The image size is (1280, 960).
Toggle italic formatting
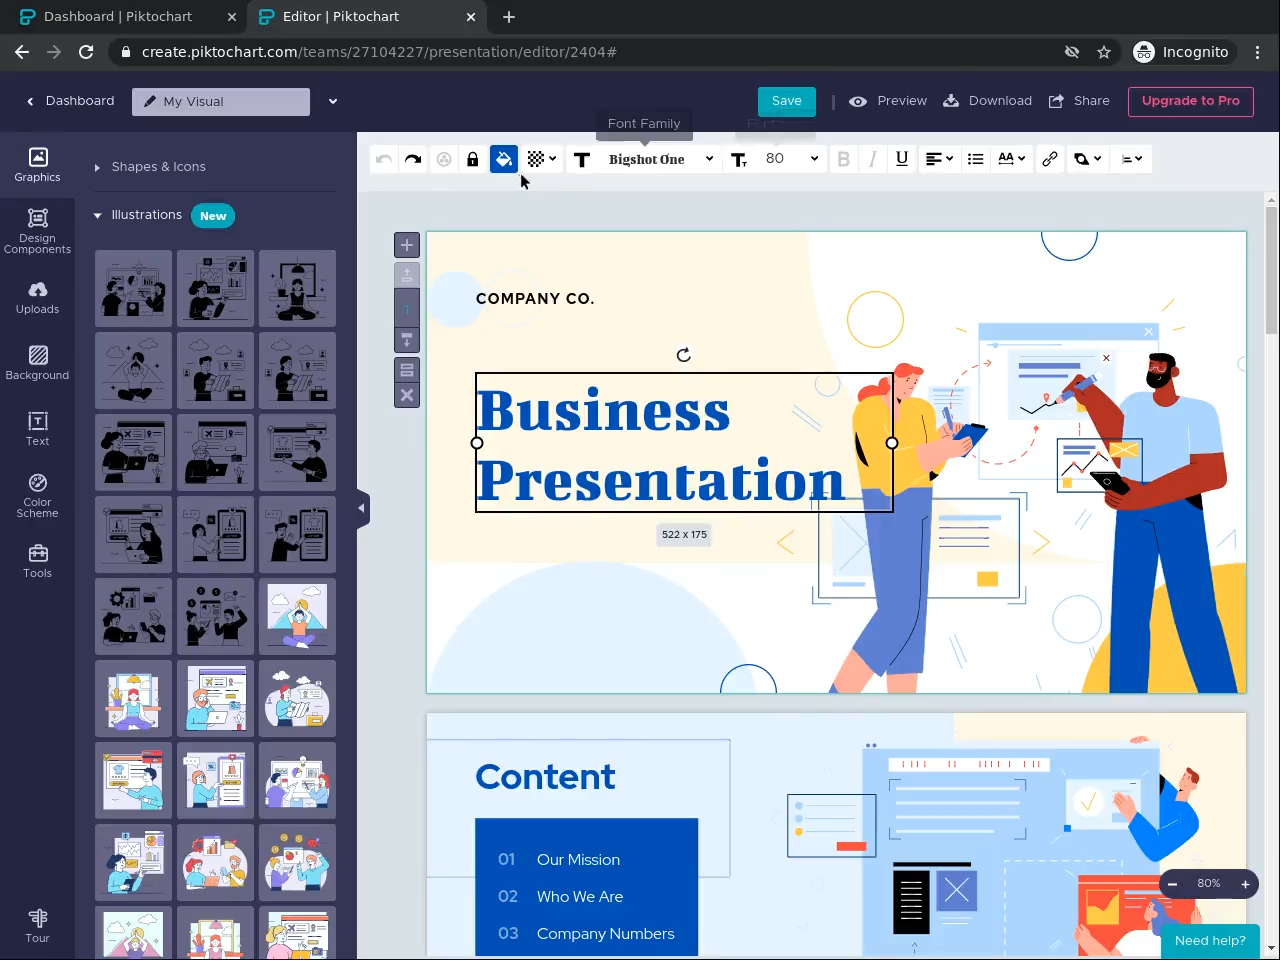[873, 159]
